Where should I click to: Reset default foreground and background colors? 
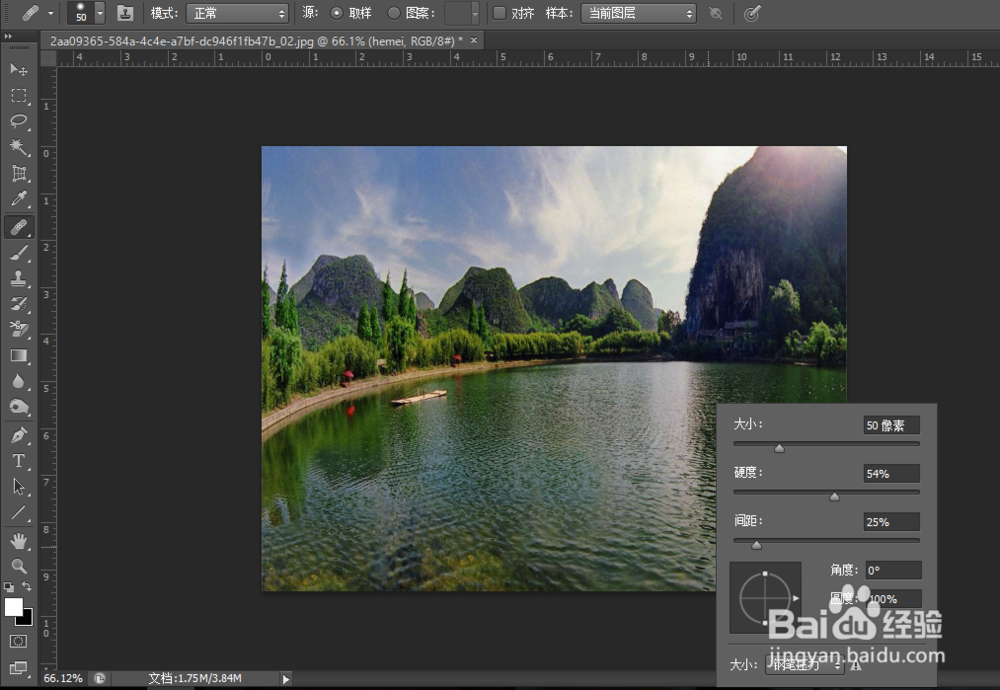[9, 586]
